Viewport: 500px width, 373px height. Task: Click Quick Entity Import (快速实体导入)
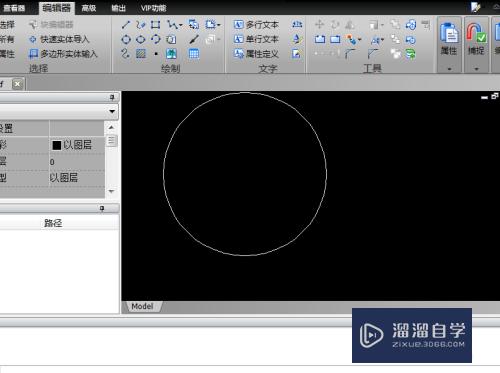60,39
